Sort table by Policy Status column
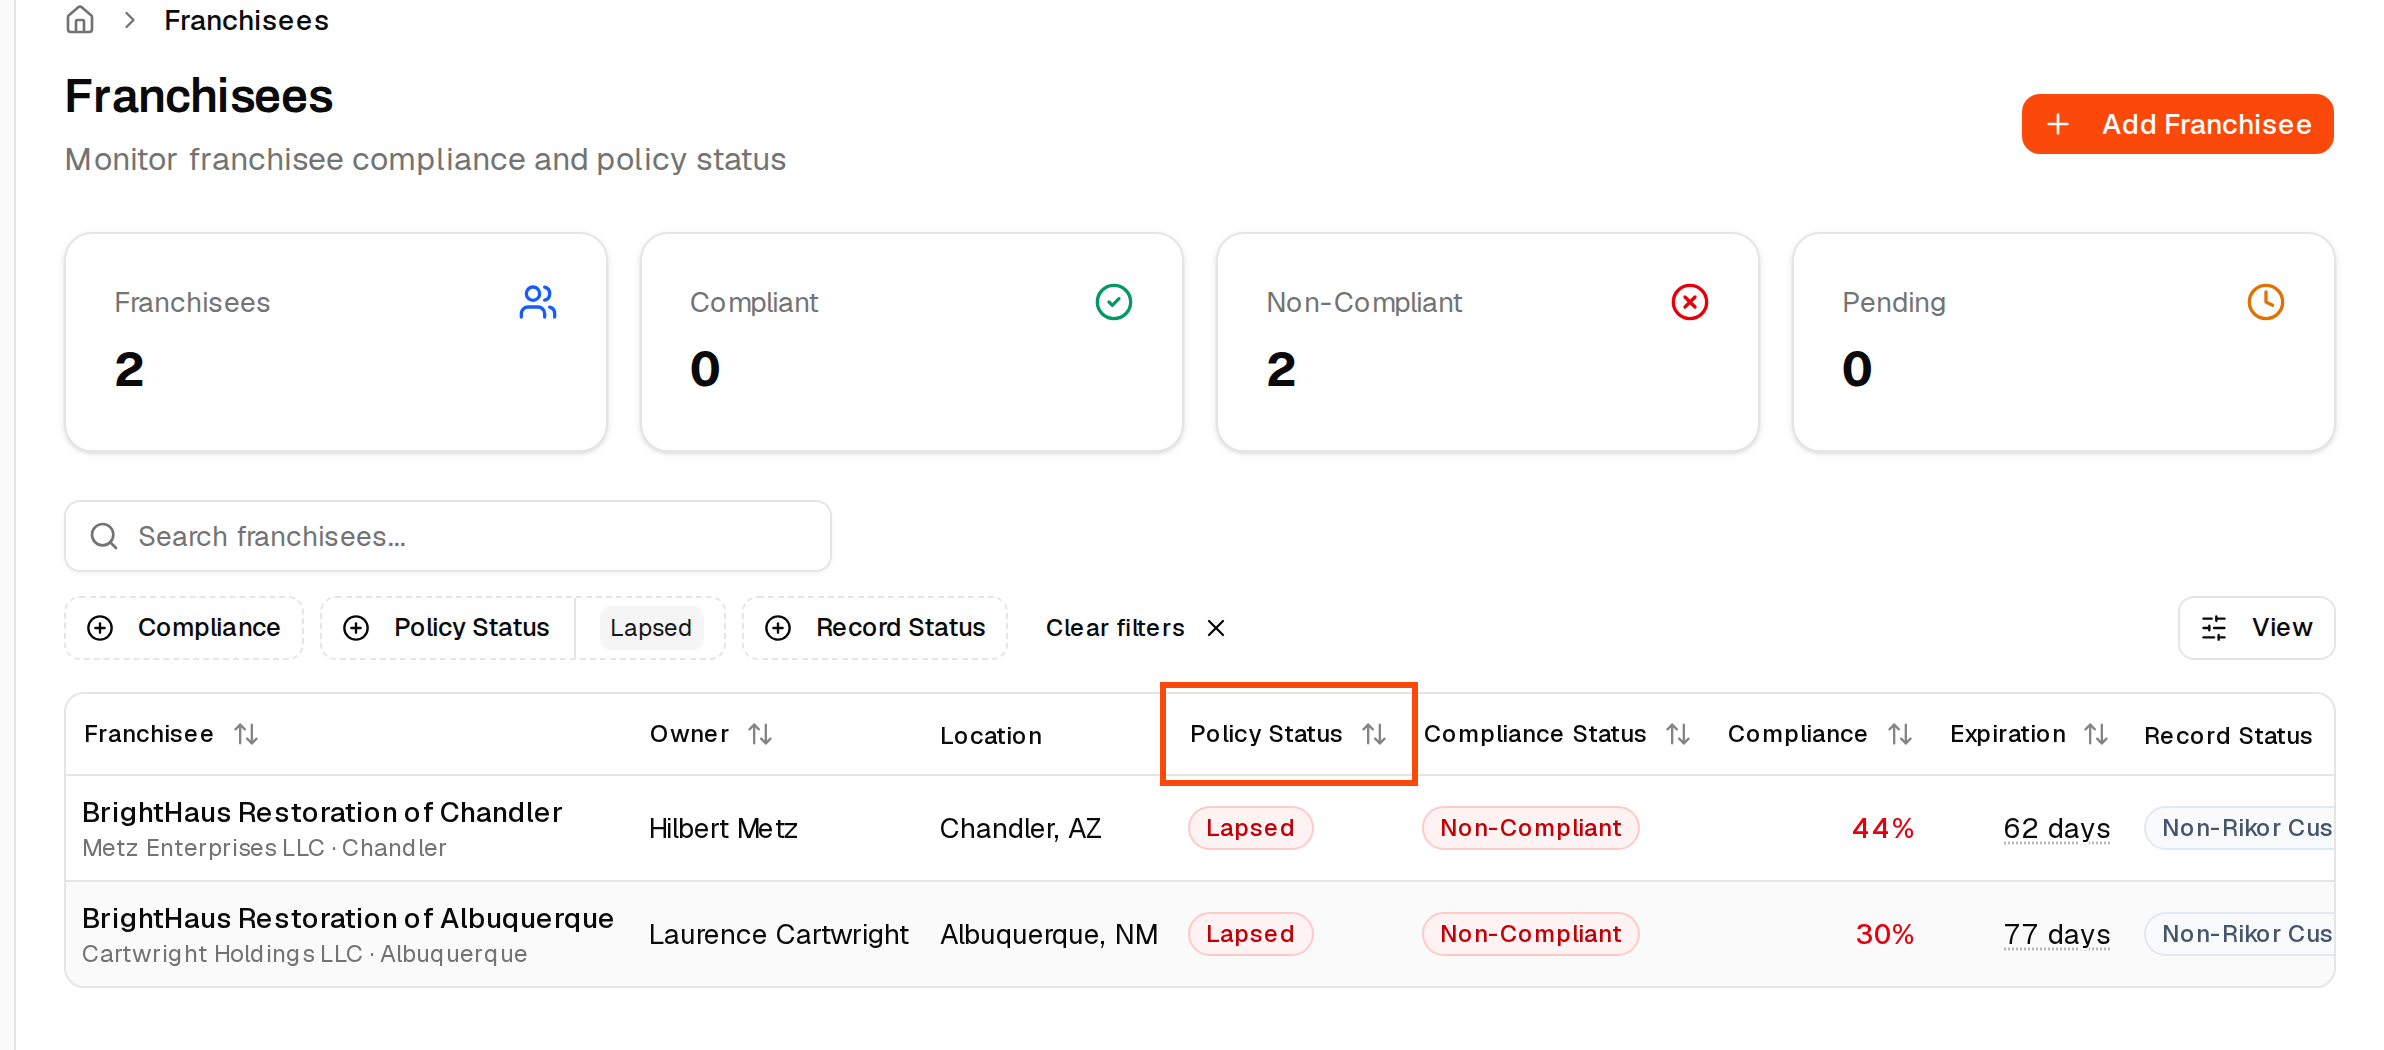The height and width of the screenshot is (1050, 2384). click(1288, 734)
